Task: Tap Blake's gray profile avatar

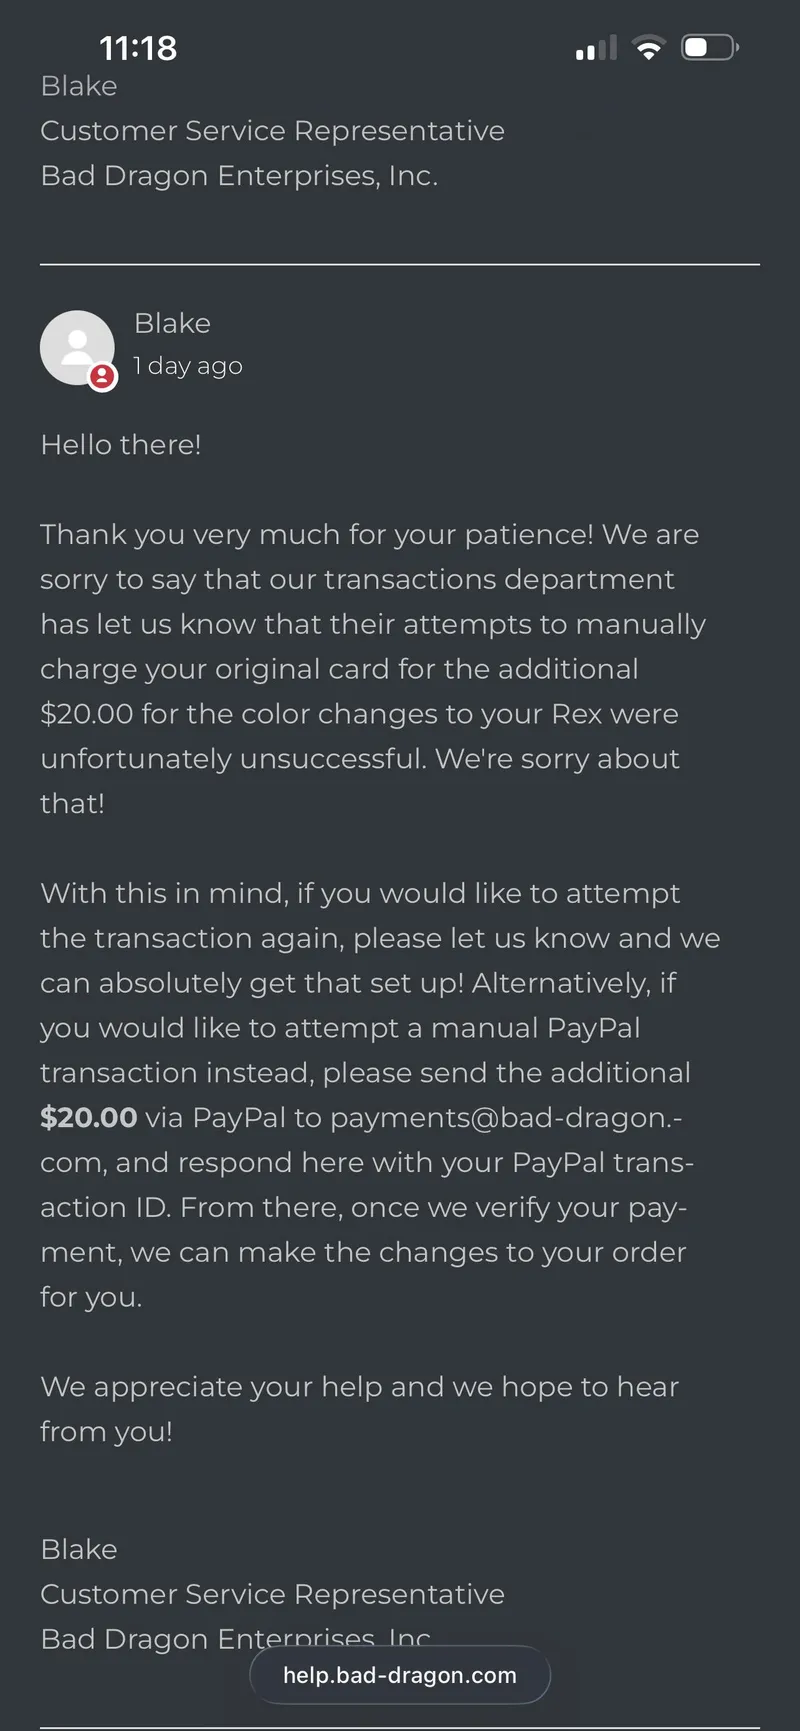Action: [77, 348]
